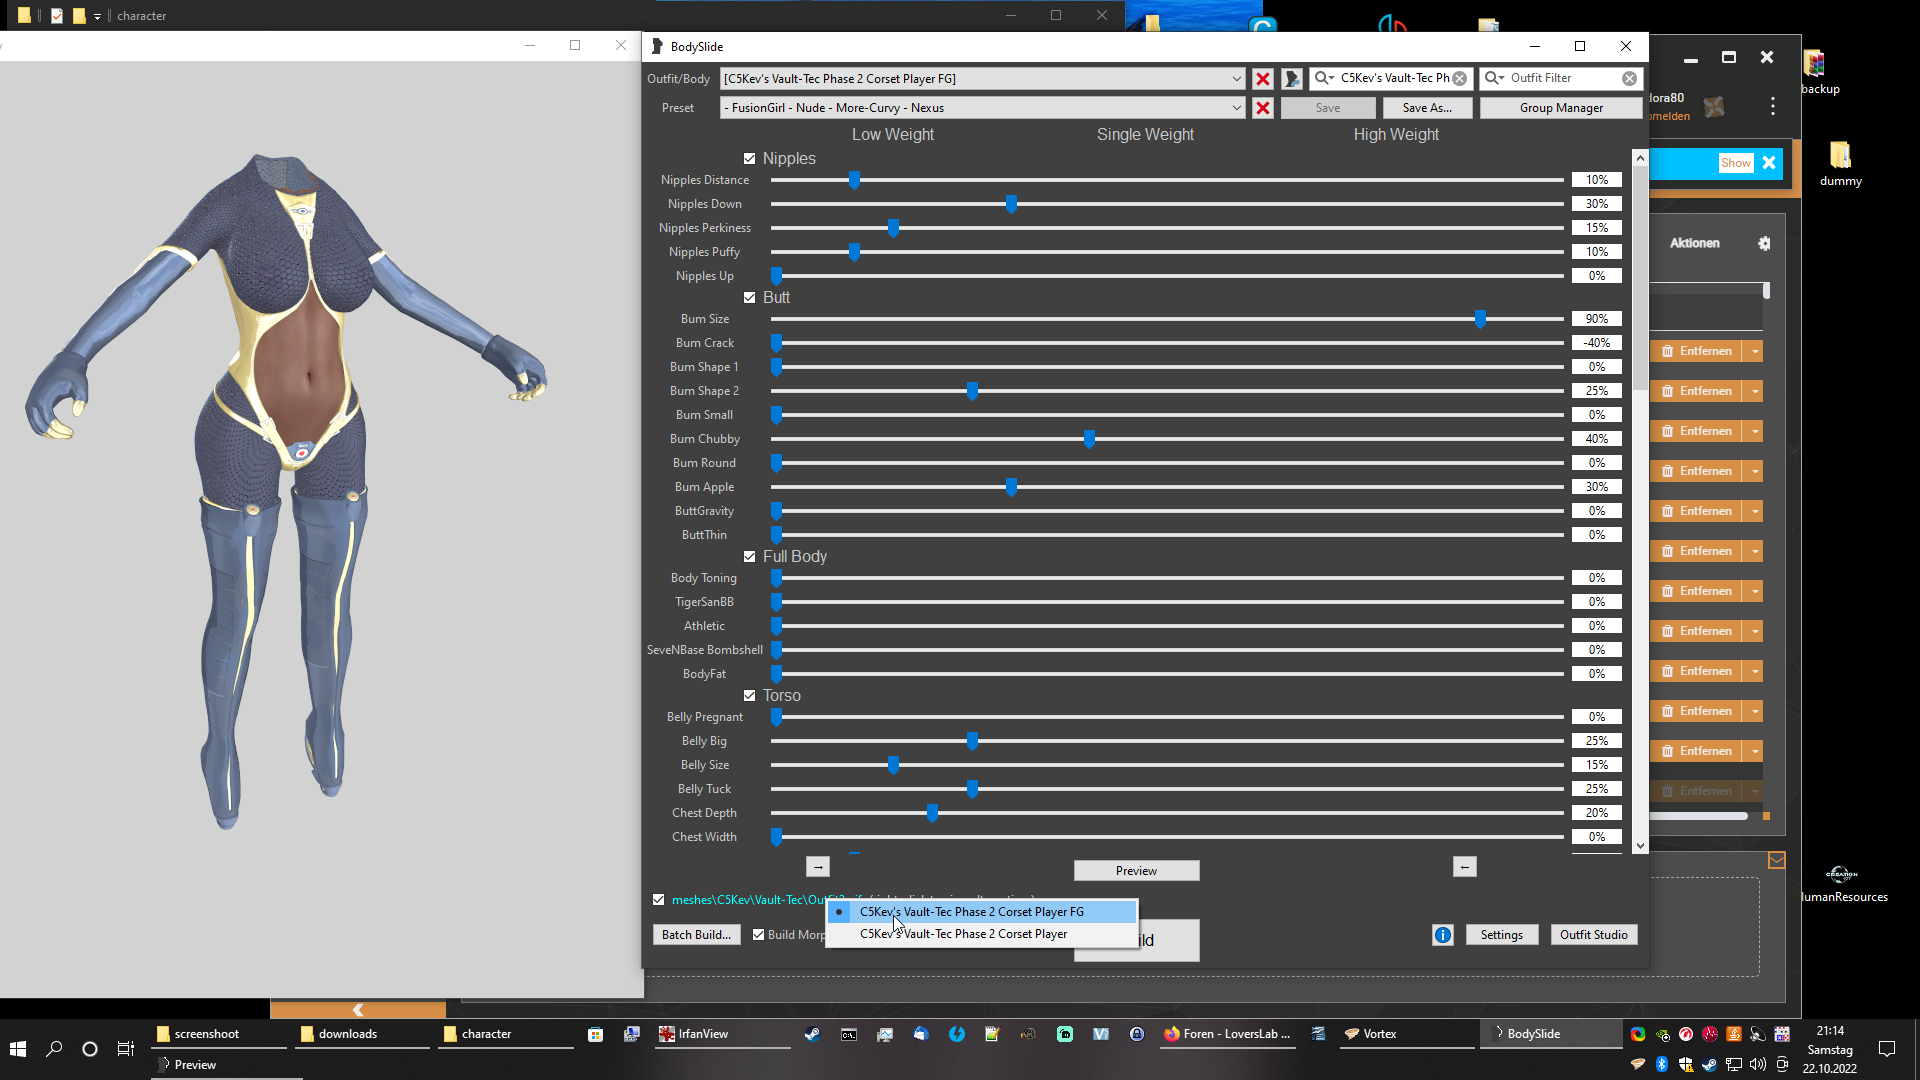Open the three-dot menu in Vortex window
This screenshot has width=1920, height=1080.
pos(1773,106)
